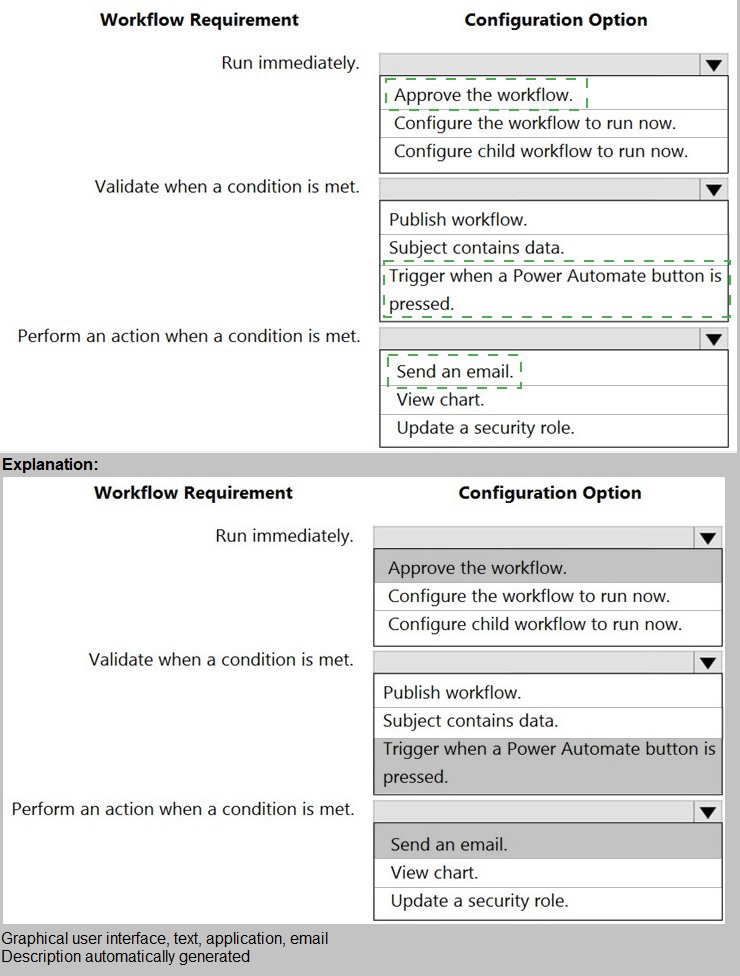Pick 'Configure child workflow to run now.' in top list
The width and height of the screenshot is (740, 976).
[541, 152]
